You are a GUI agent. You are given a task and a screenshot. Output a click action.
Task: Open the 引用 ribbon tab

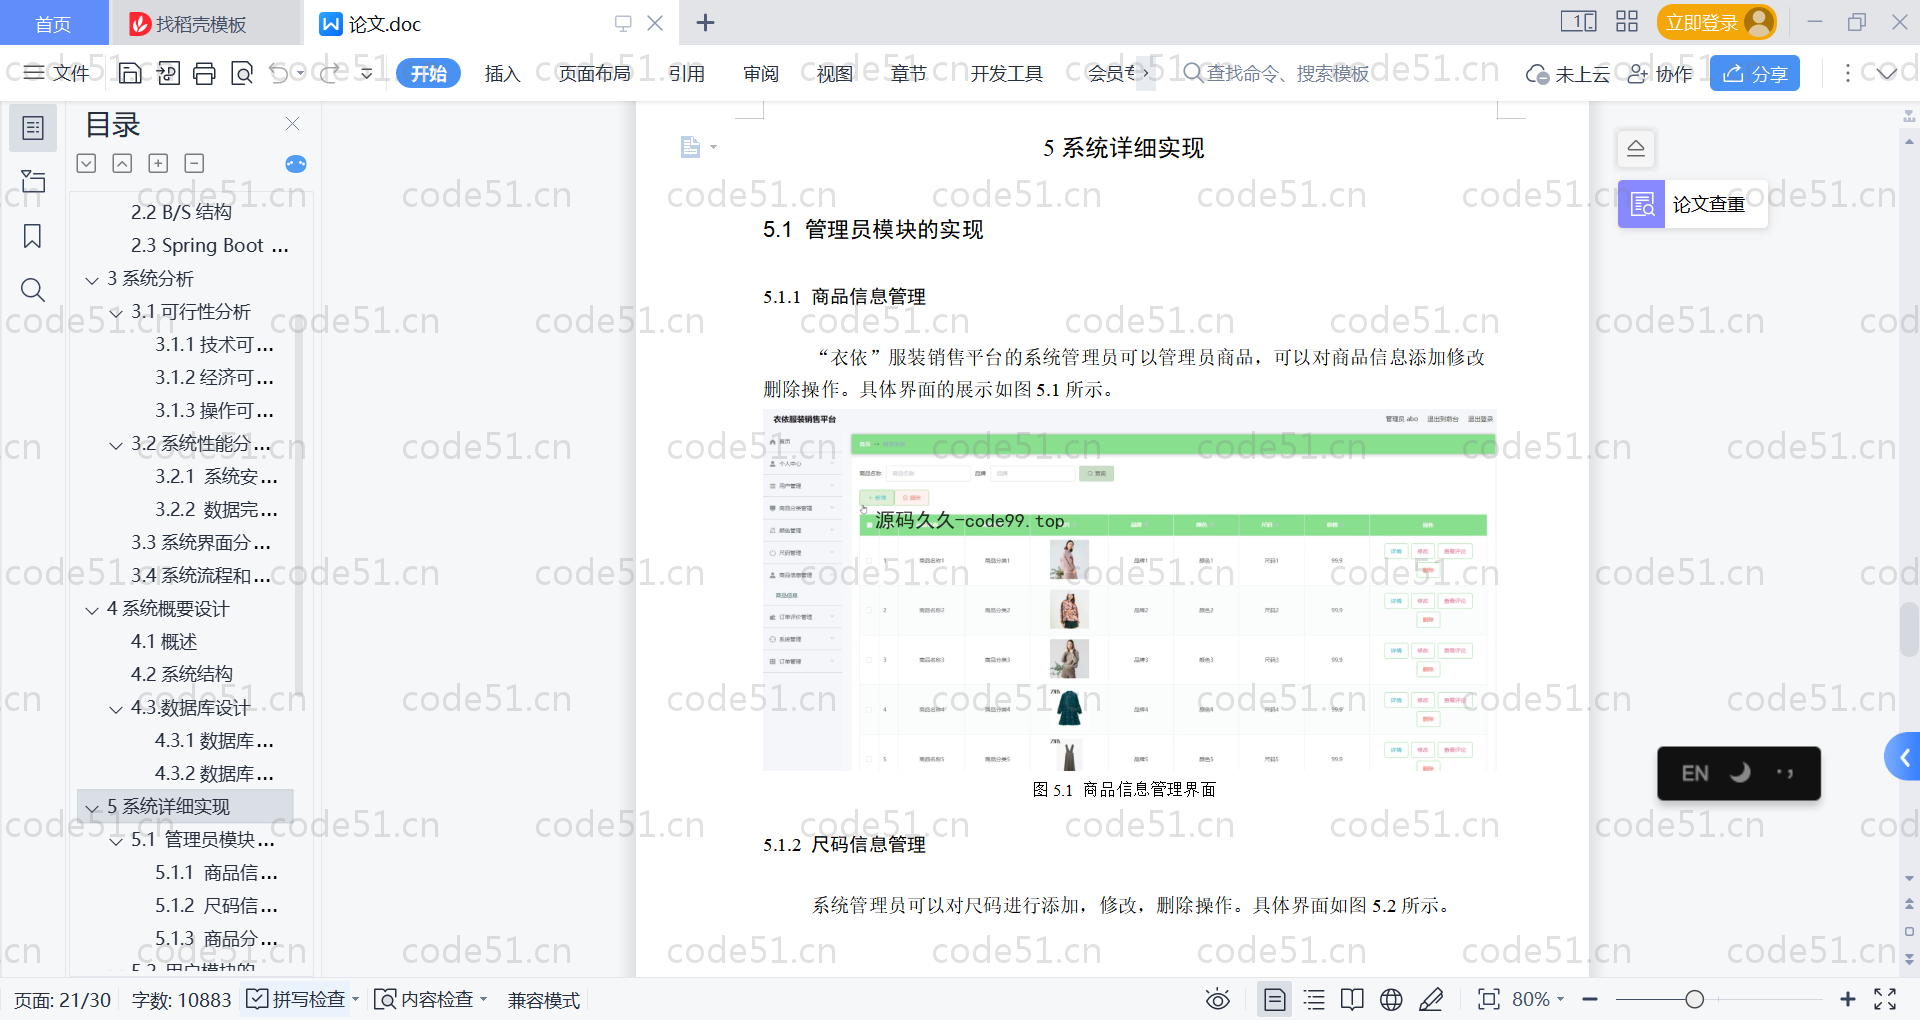[x=687, y=73]
